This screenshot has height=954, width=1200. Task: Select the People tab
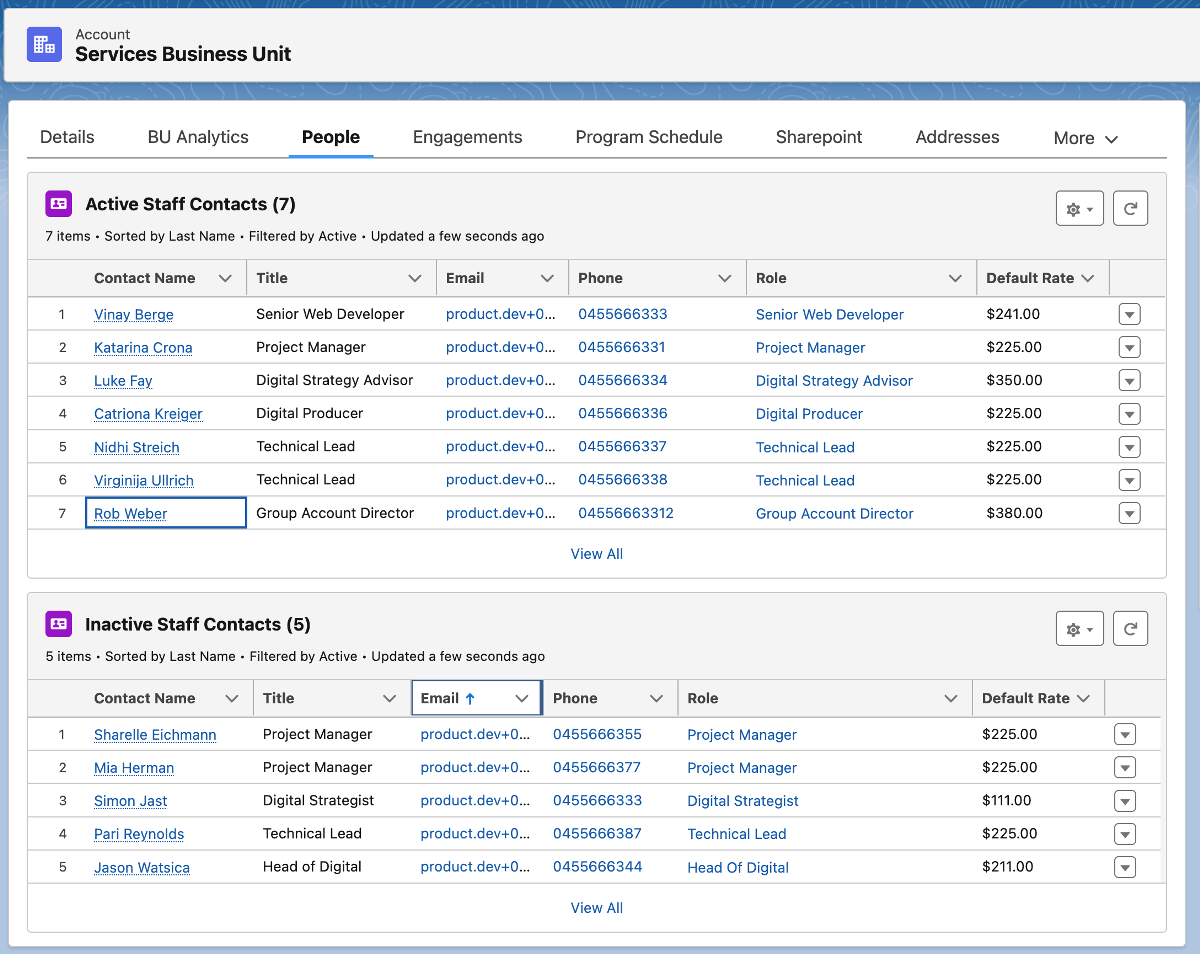coord(331,137)
